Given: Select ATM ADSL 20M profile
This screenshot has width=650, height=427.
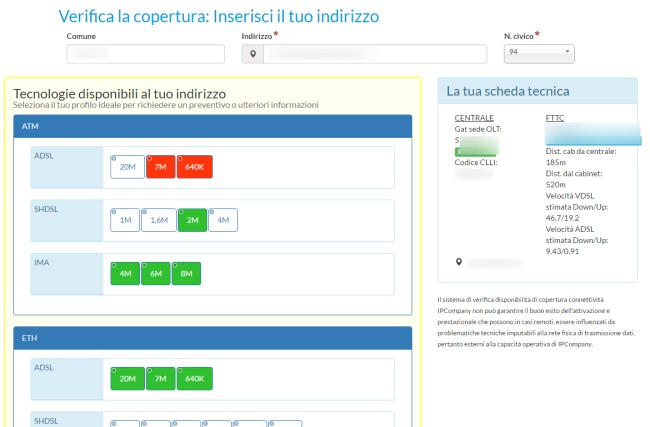Looking at the screenshot, I should 127,167.
